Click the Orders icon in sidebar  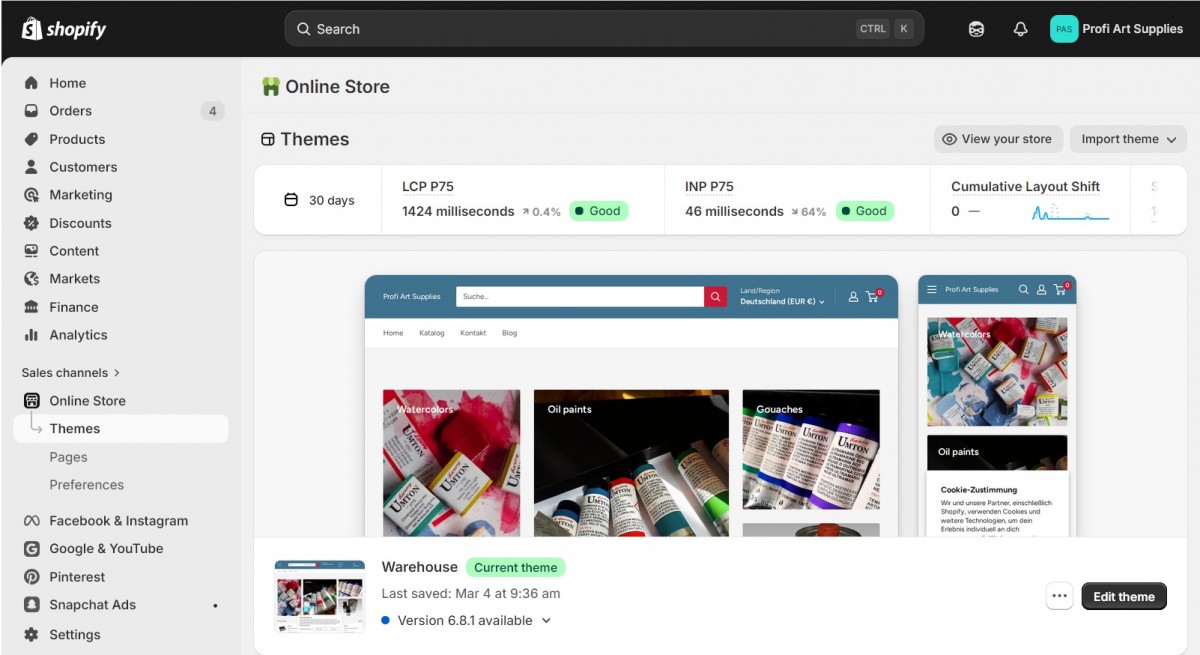point(31,111)
